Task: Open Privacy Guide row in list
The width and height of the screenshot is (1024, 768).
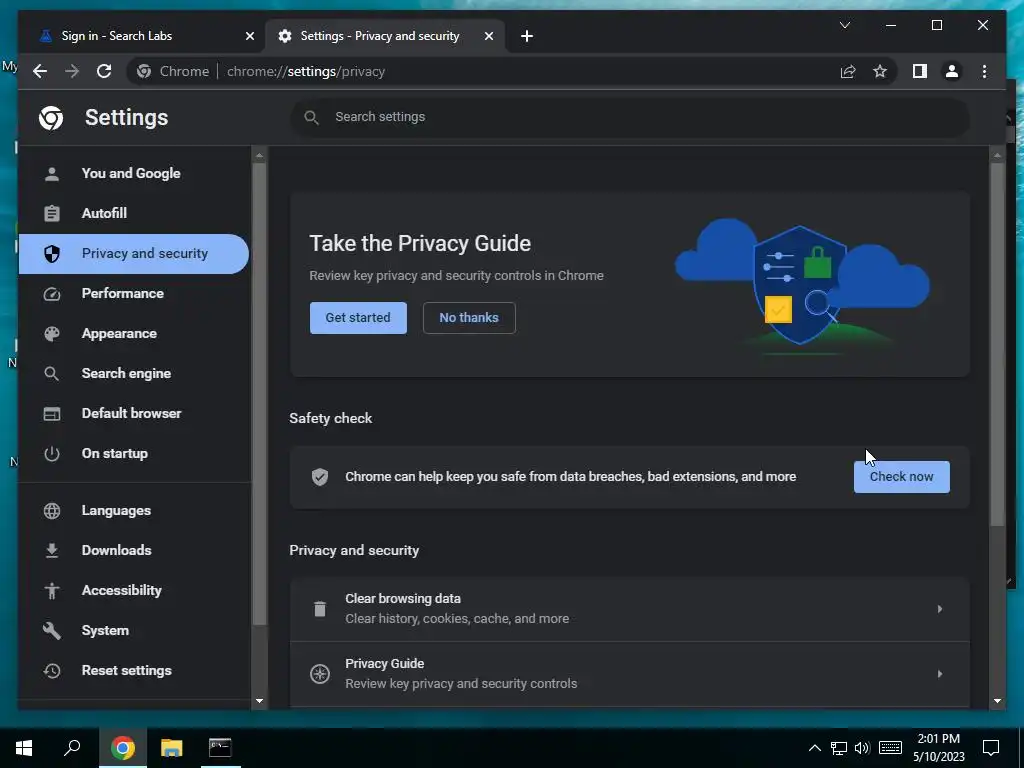Action: tap(630, 673)
